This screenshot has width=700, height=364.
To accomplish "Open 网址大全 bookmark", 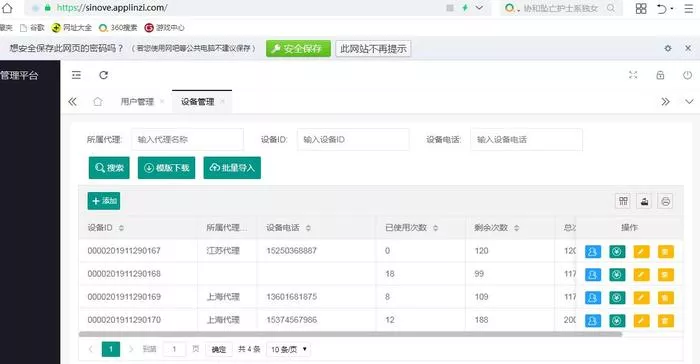I will pos(72,28).
